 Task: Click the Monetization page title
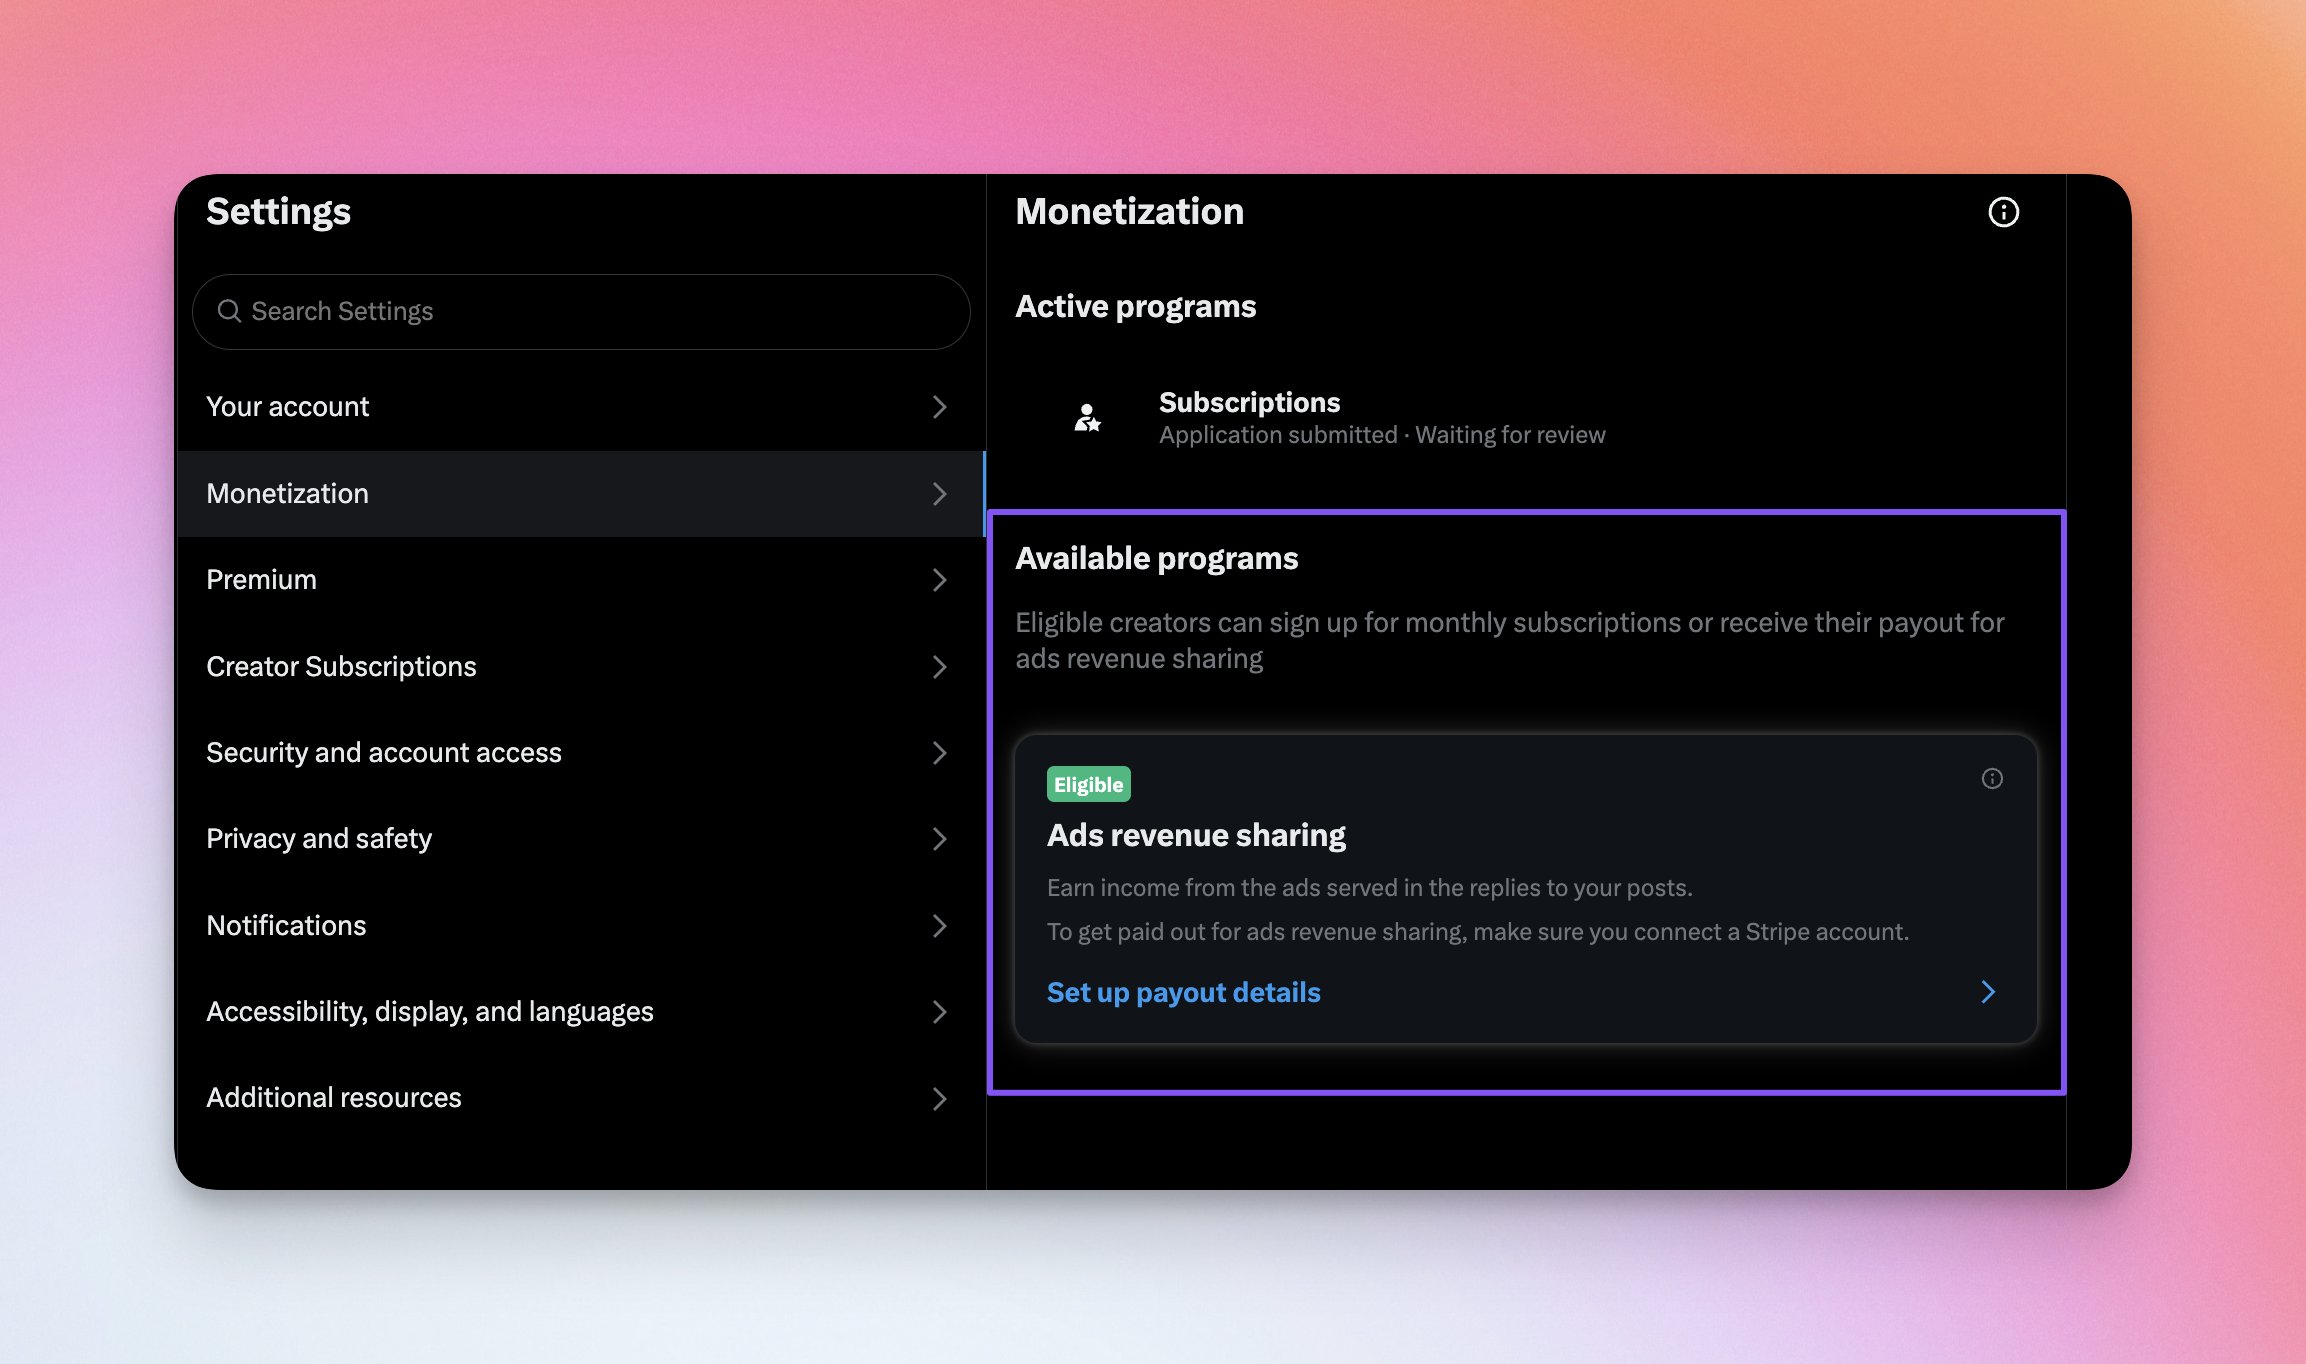1130,212
